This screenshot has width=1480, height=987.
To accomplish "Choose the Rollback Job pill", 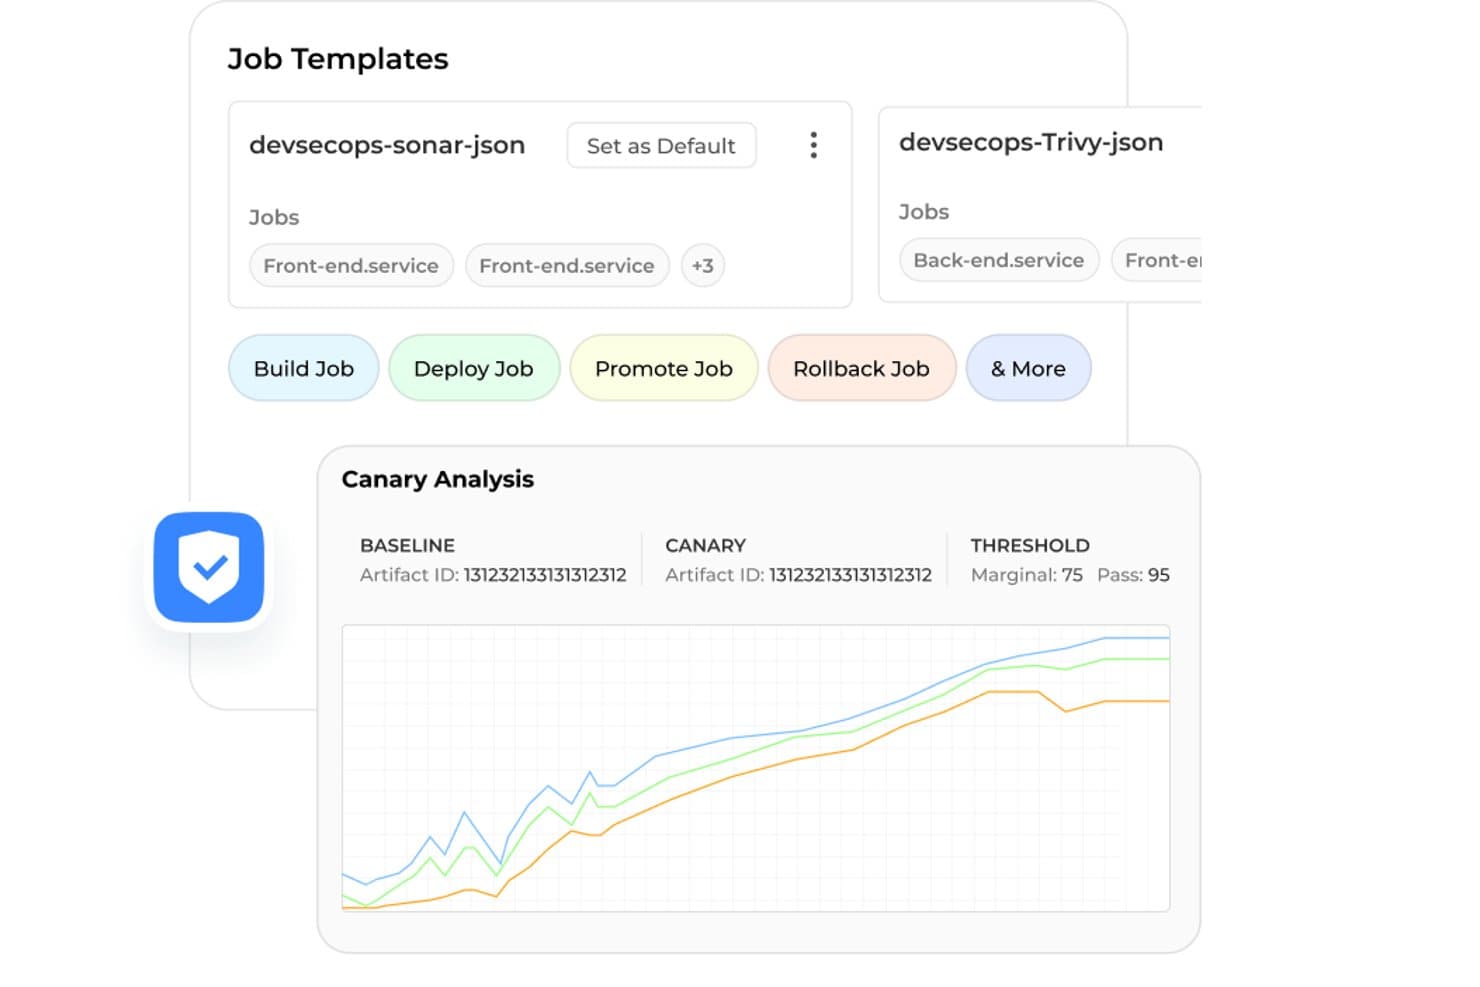I will click(x=862, y=368).
